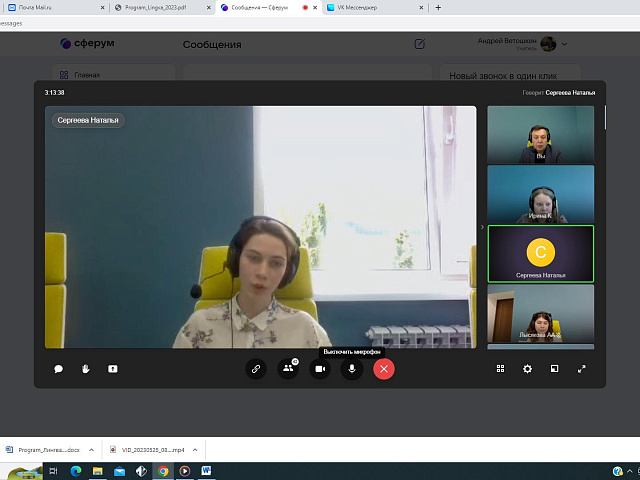640x480 pixels.
Task: Collapse the participants side panel
Action: coord(481,228)
